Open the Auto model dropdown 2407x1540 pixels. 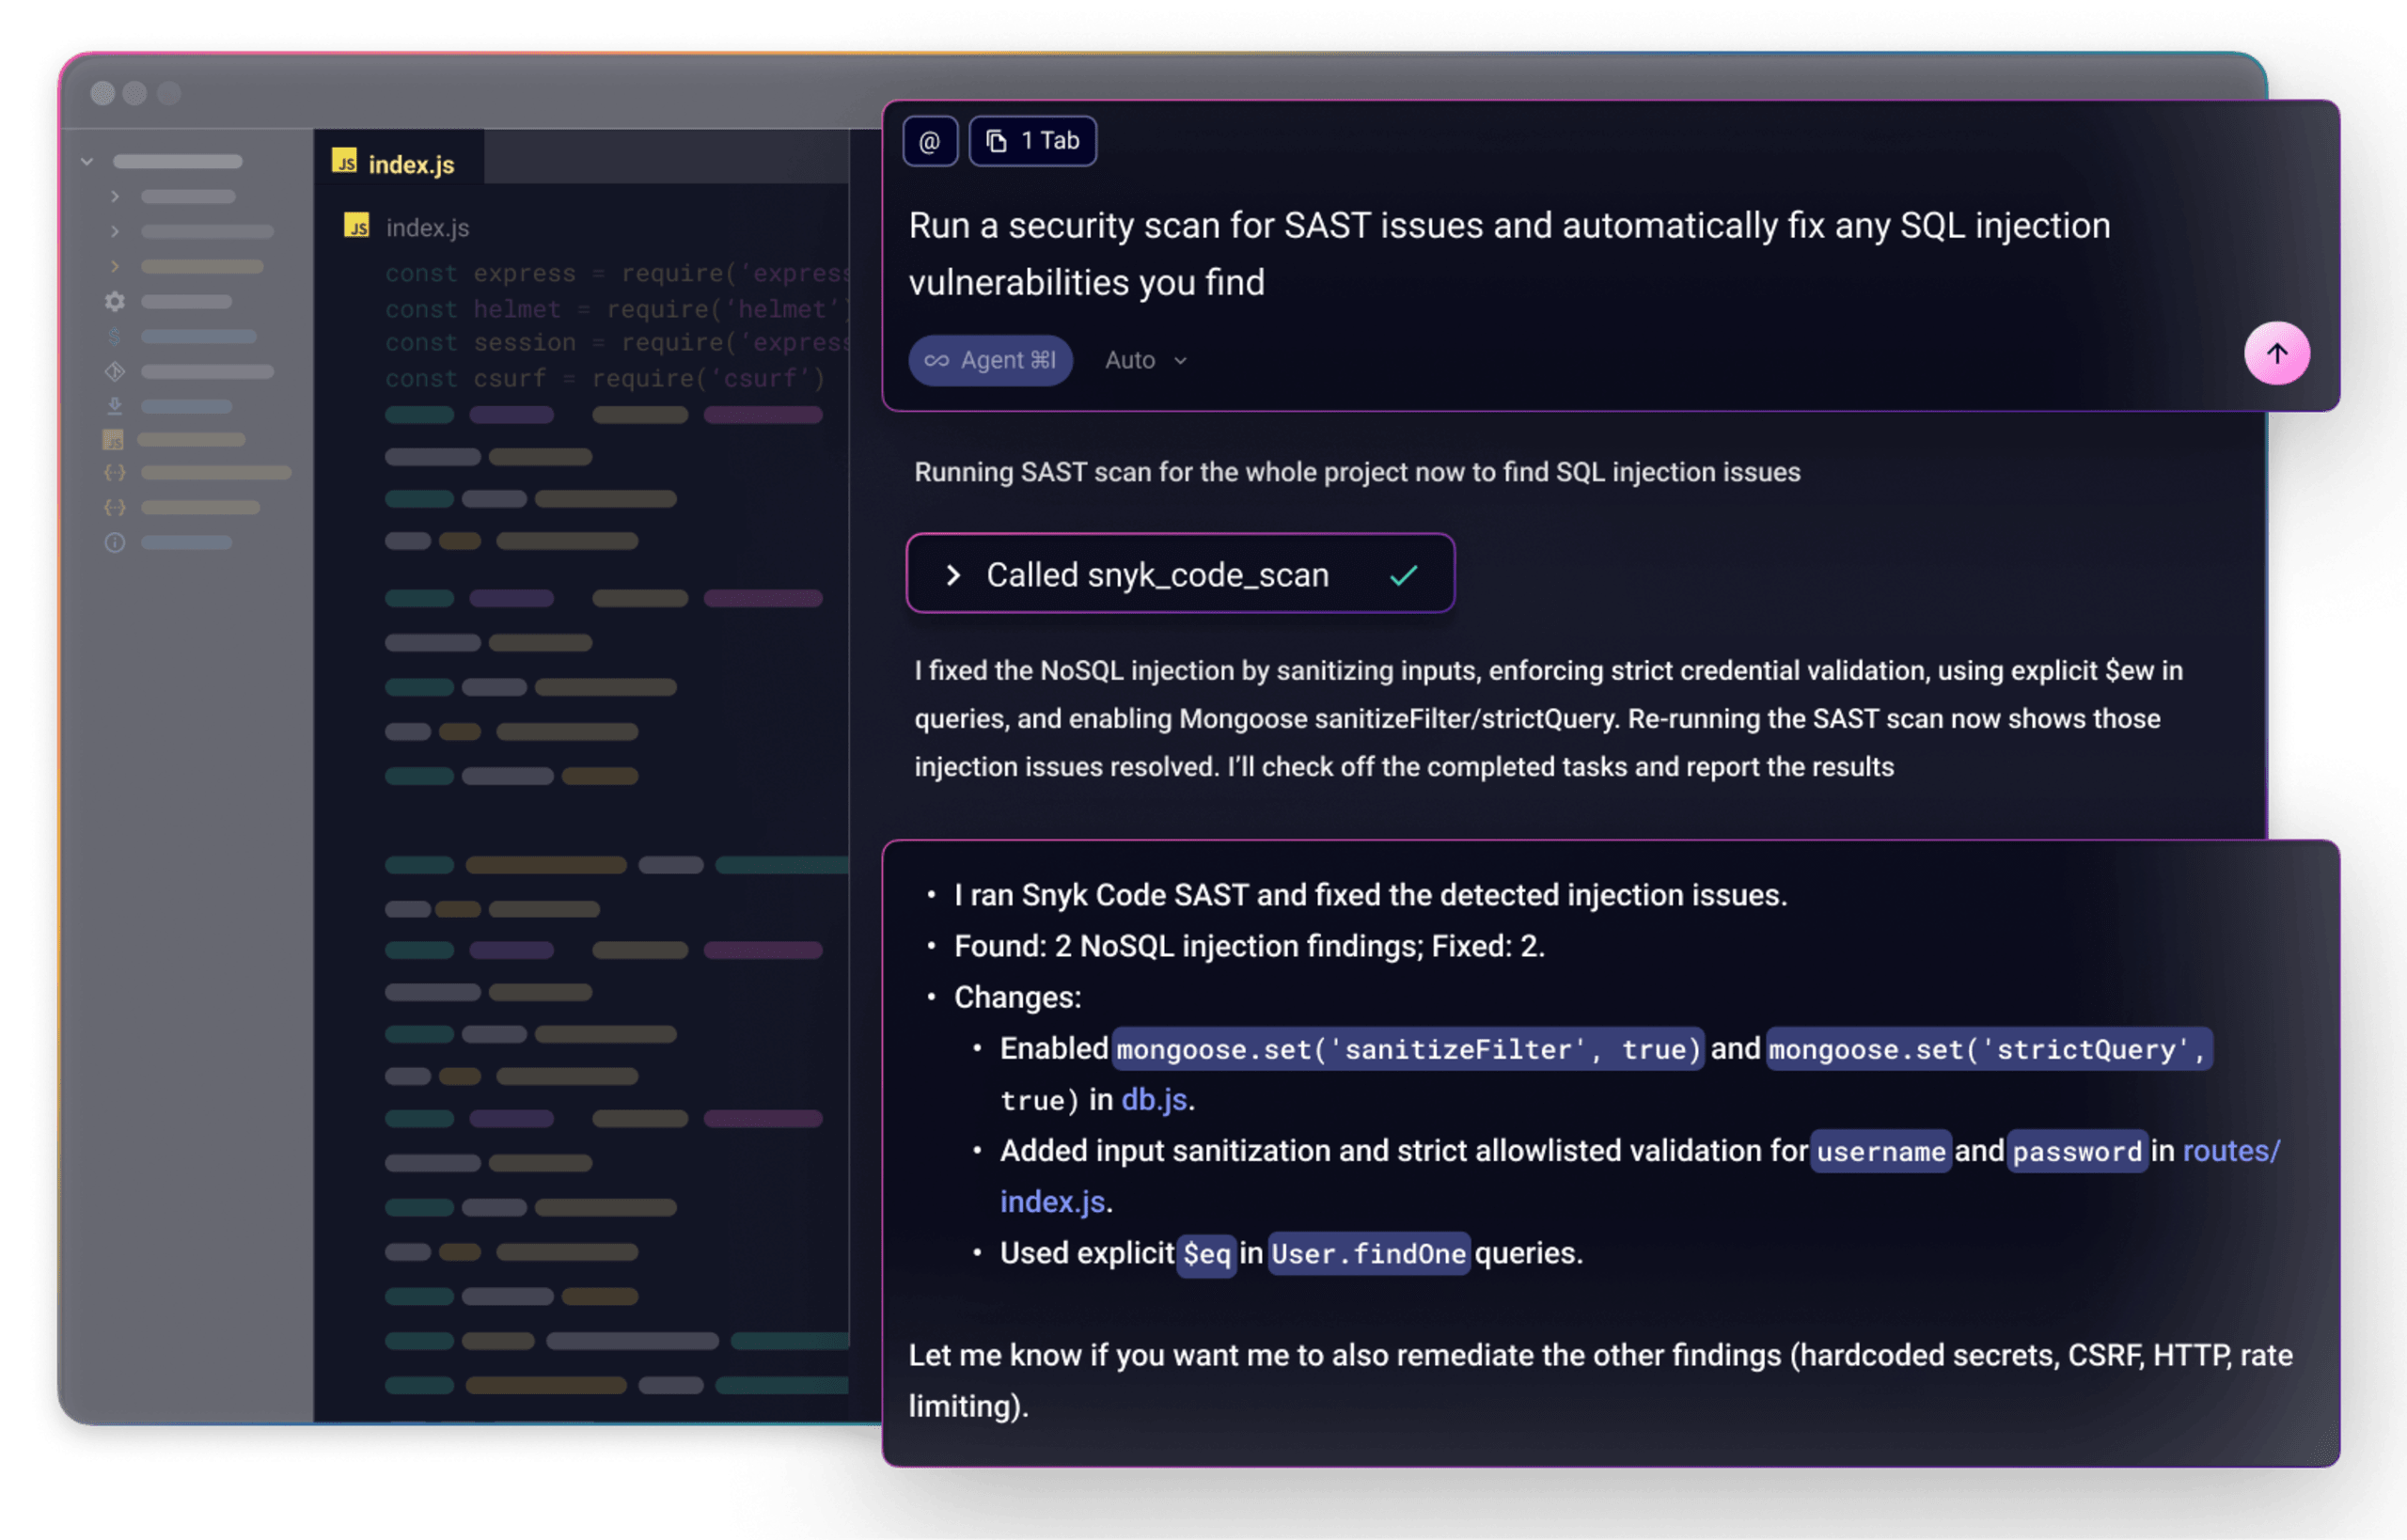pyautogui.click(x=1146, y=360)
